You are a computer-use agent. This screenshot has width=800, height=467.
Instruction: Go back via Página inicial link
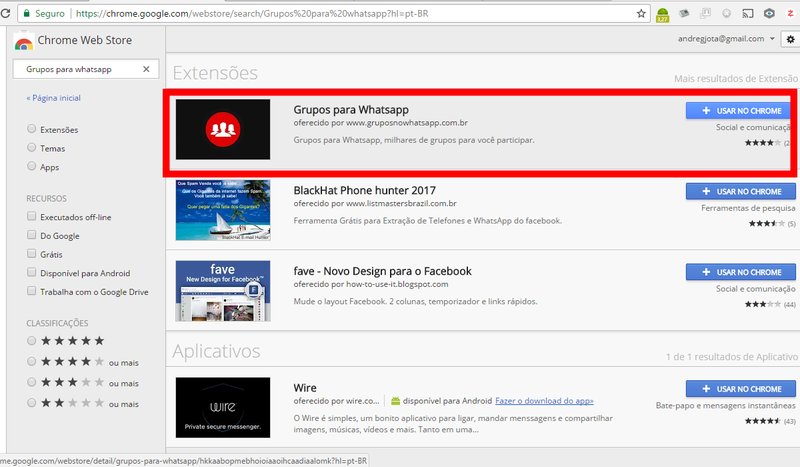(54, 98)
